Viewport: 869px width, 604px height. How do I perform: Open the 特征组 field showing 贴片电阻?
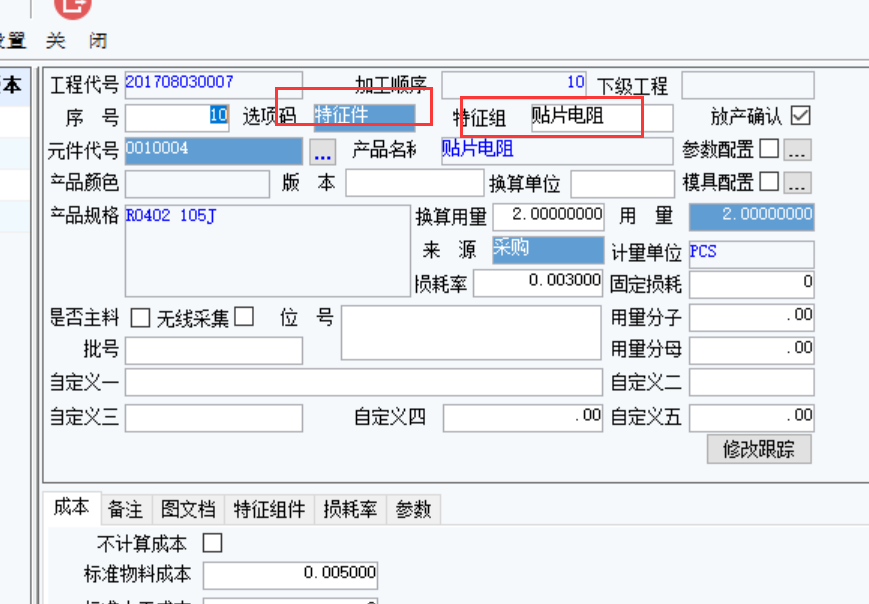point(600,118)
